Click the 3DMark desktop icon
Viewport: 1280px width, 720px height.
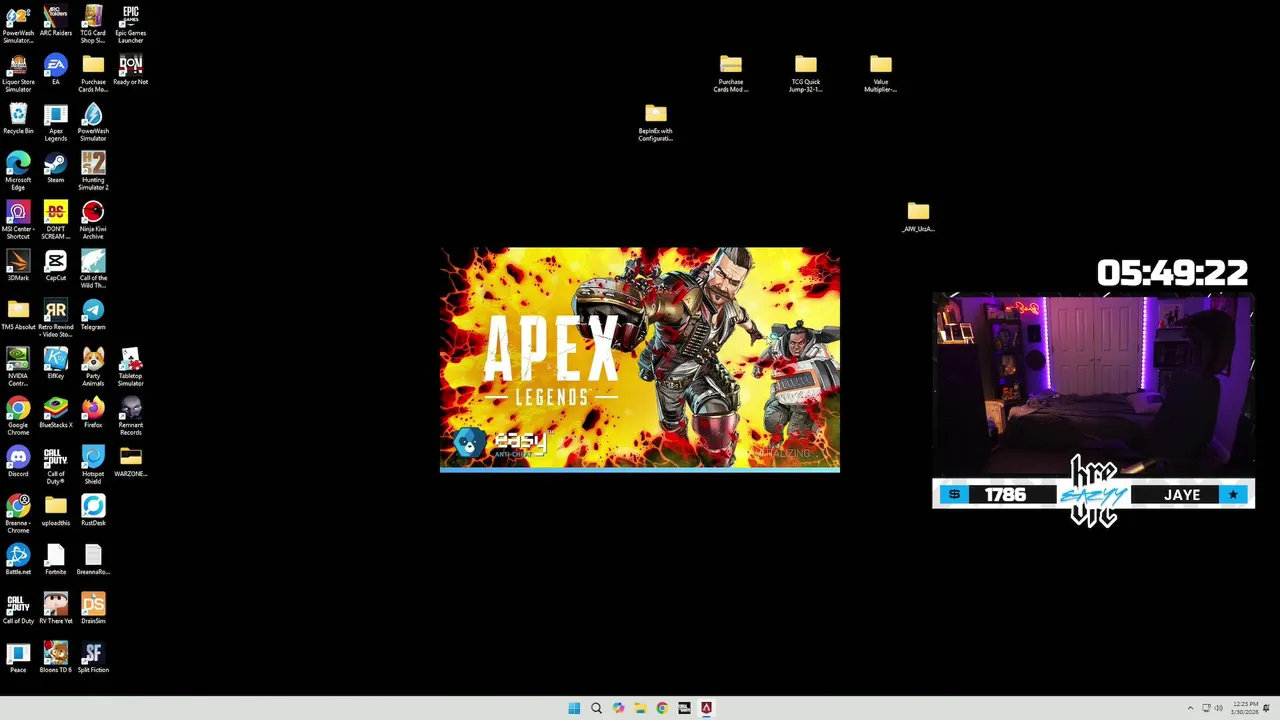click(x=18, y=266)
